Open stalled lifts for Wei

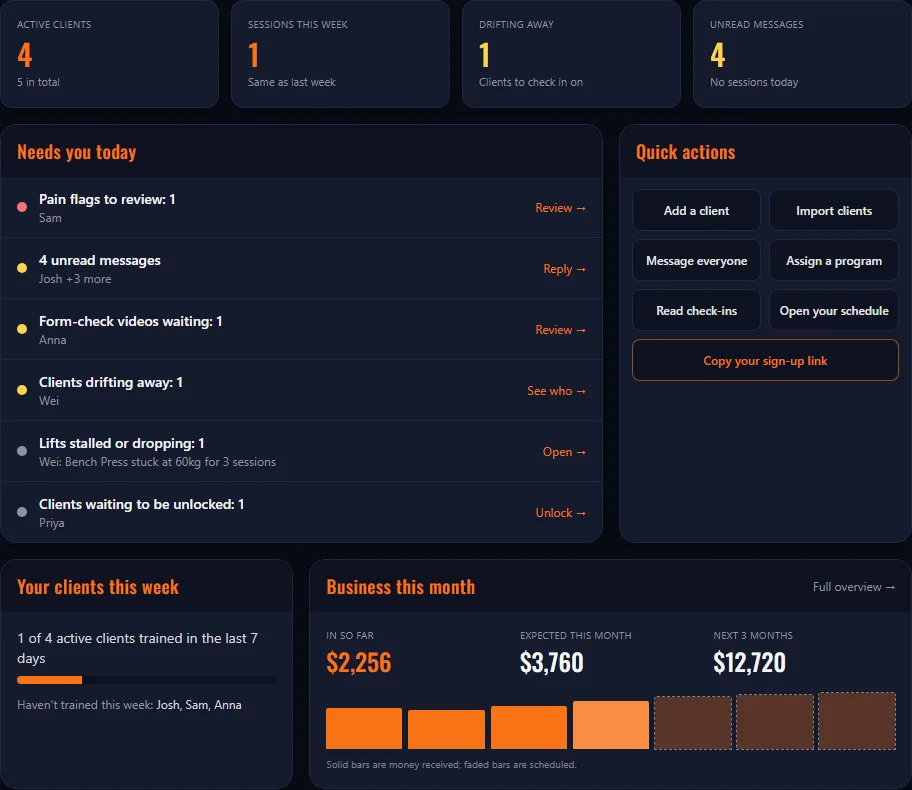pos(564,452)
